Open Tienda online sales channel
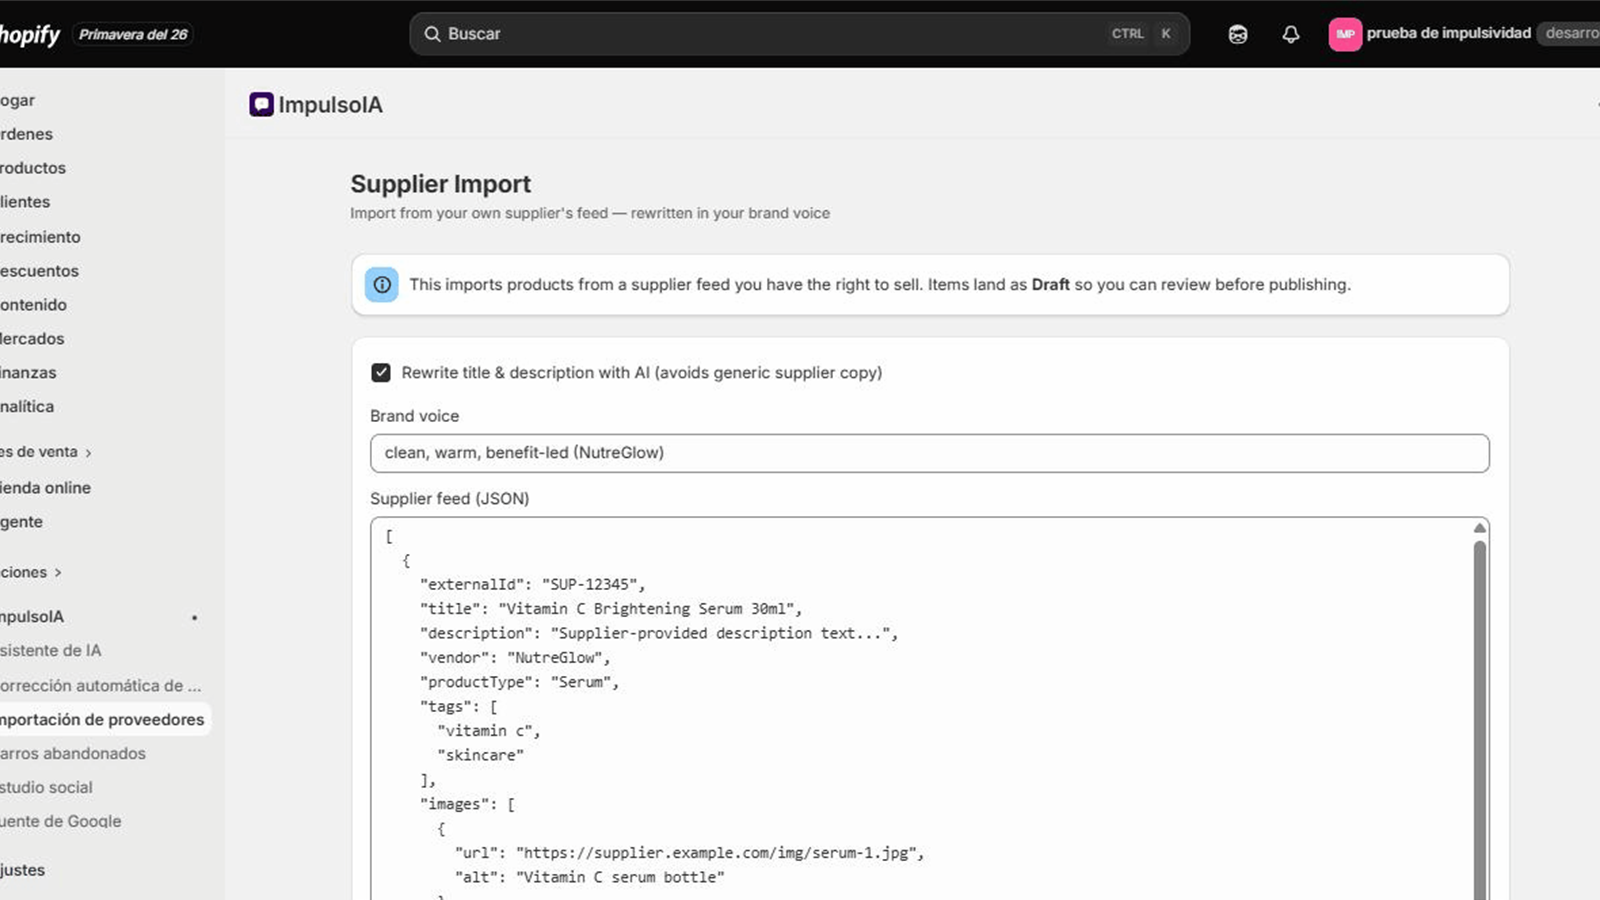 (45, 488)
